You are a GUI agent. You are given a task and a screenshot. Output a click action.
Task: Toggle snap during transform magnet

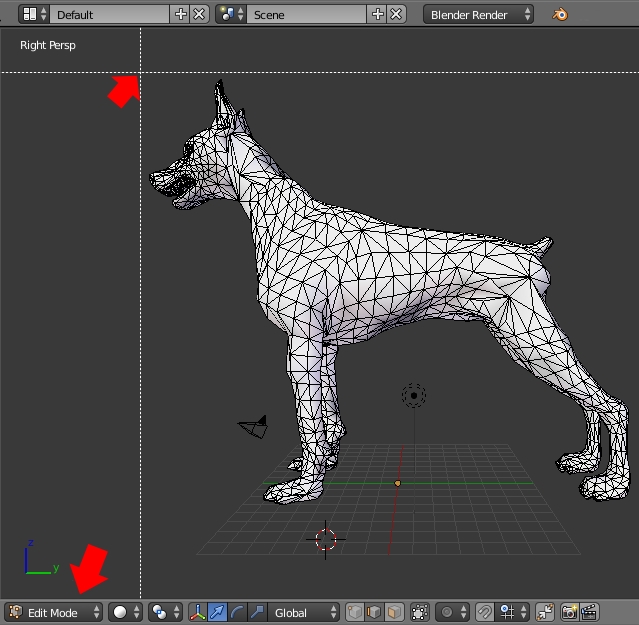[485, 612]
